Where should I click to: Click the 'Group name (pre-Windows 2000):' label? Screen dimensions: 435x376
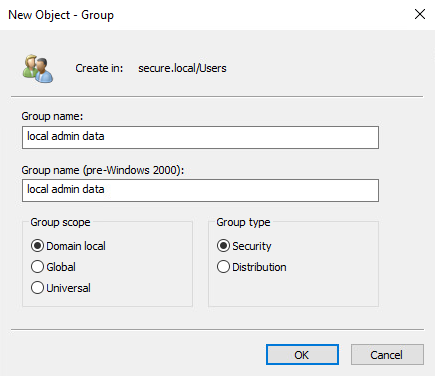103,170
